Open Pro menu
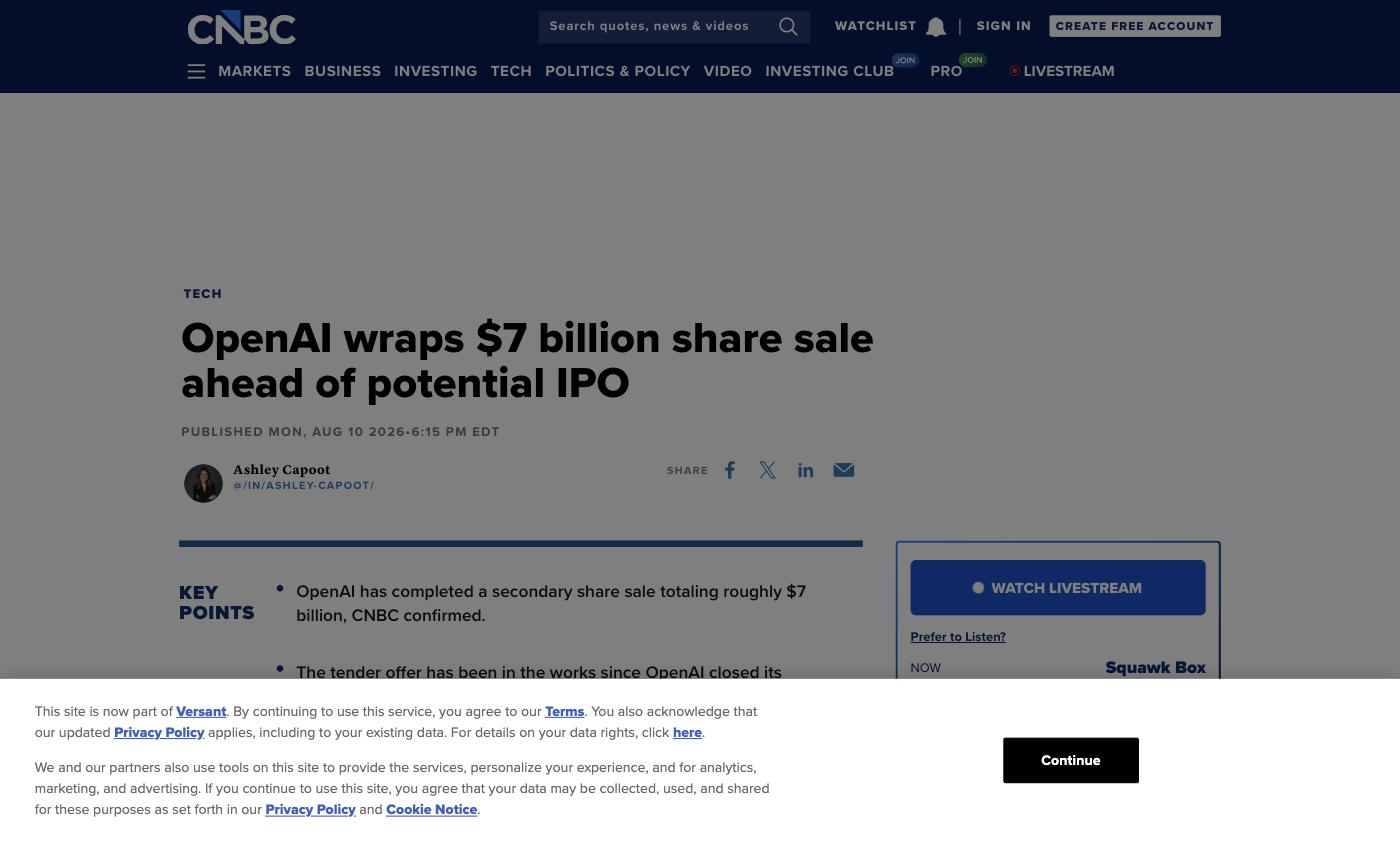 [x=946, y=71]
